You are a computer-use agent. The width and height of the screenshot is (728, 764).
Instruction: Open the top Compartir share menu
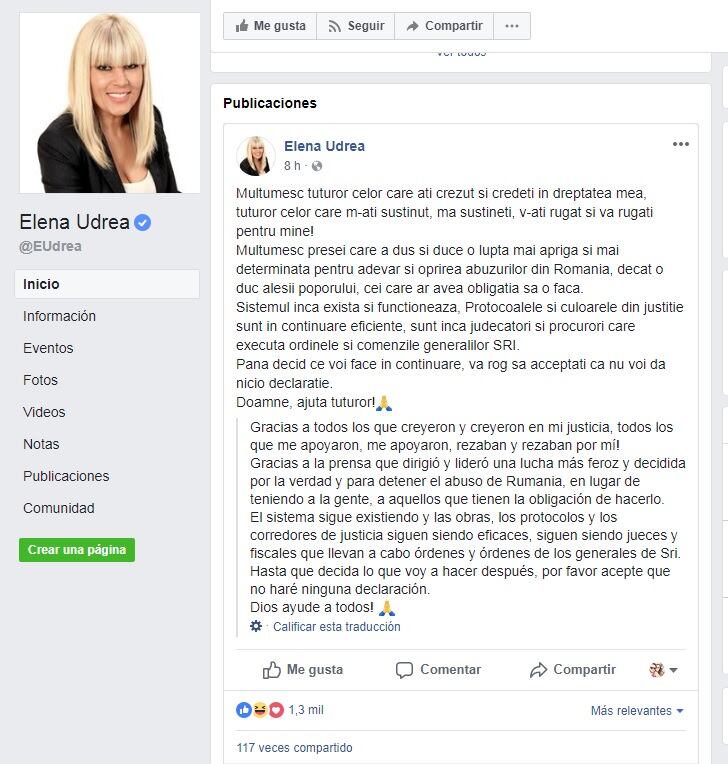pyautogui.click(x=444, y=26)
